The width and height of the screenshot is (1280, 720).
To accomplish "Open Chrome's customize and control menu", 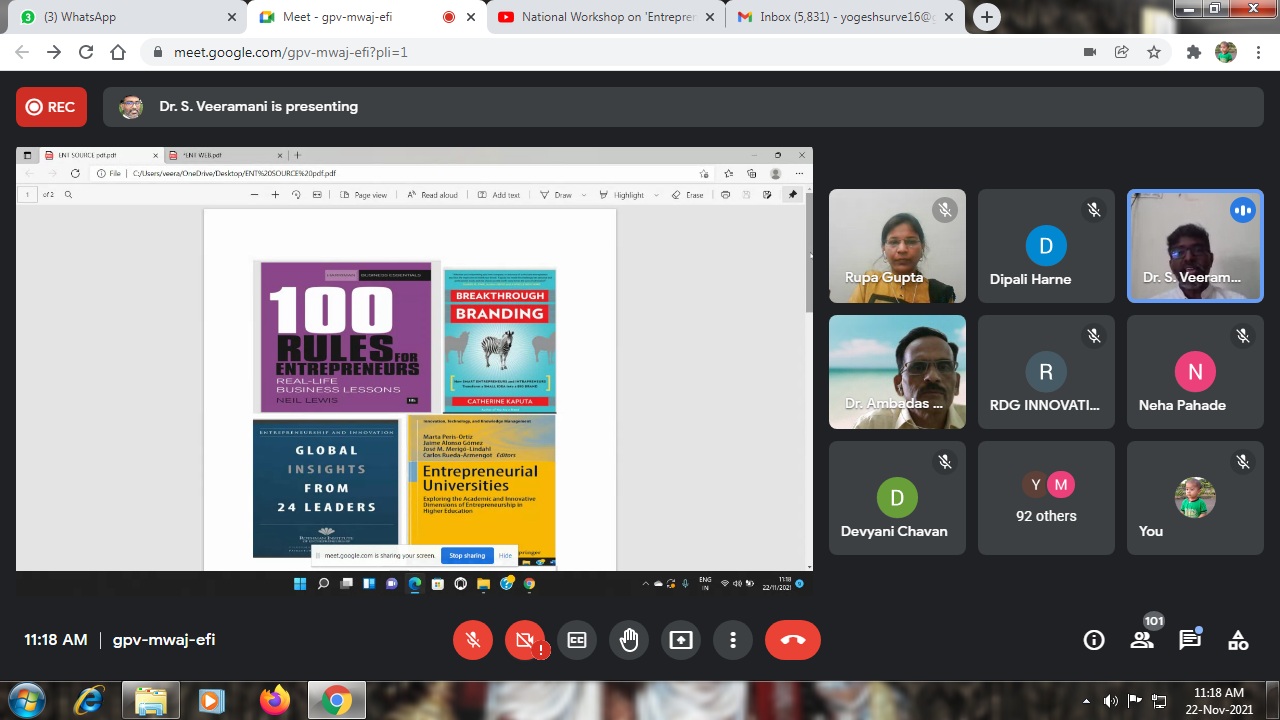I will click(x=1258, y=52).
